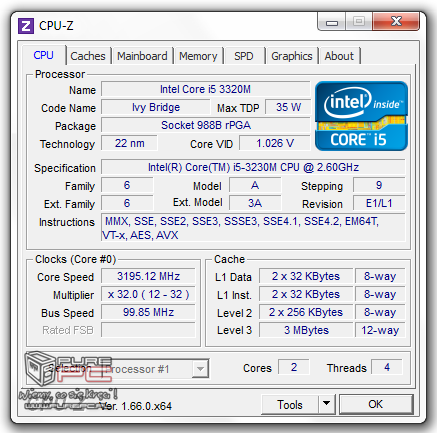Screen dimensions: 437x433
Task: Select the Memory tab
Action: pos(198,56)
